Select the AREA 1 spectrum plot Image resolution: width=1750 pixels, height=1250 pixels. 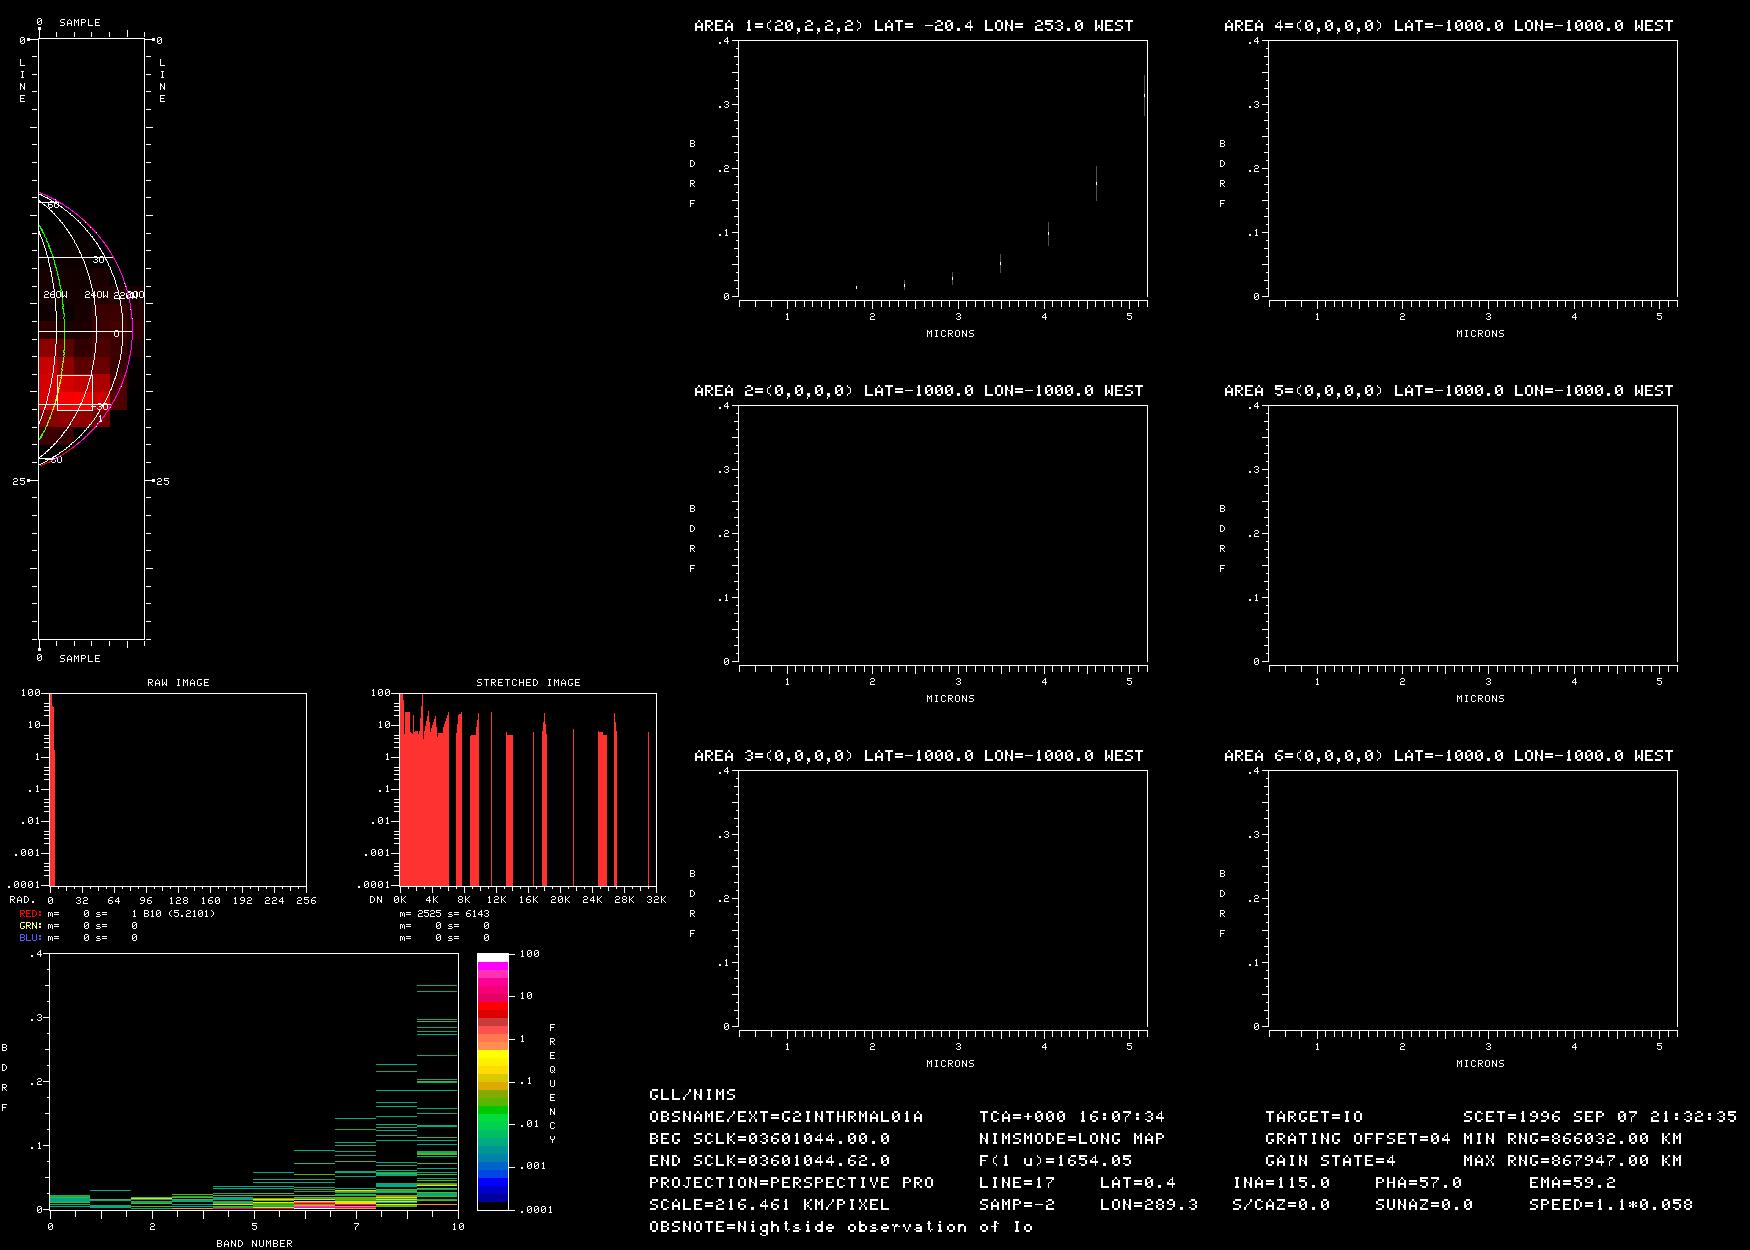tap(943, 169)
